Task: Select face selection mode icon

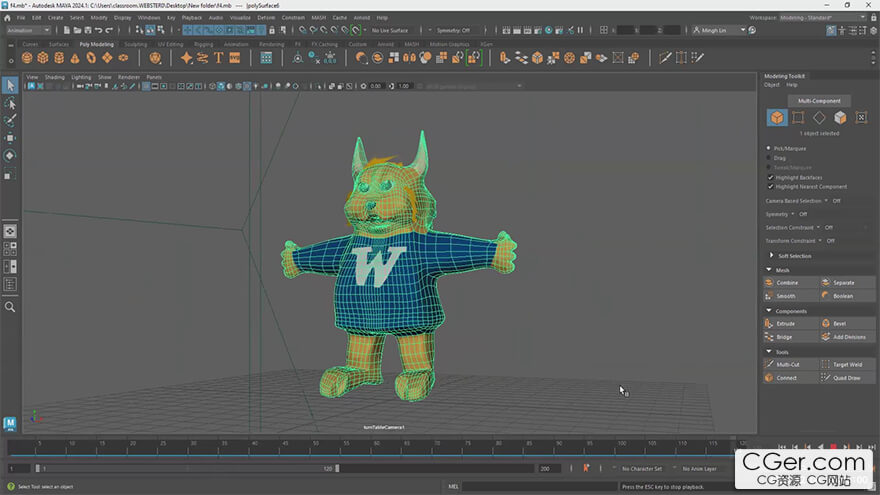Action: [840, 117]
